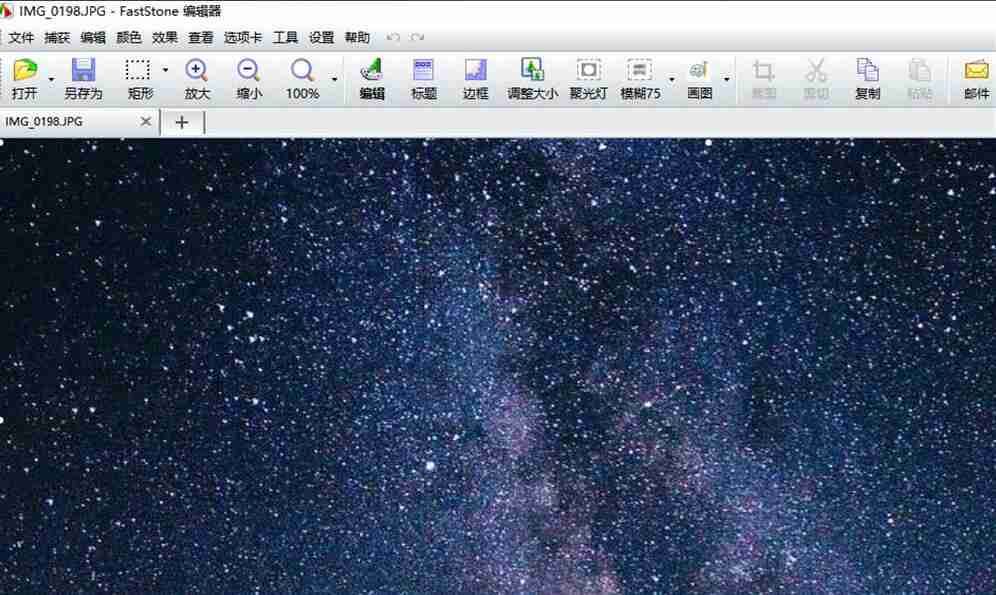Screen dimensions: 996x595
Task: Open the 文件 menu
Action: 21,37
